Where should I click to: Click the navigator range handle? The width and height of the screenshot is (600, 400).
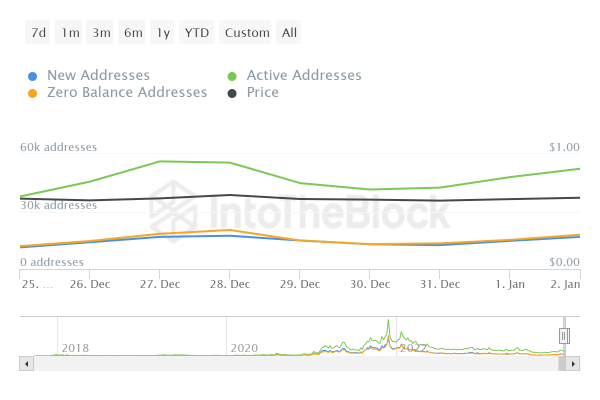[564, 336]
